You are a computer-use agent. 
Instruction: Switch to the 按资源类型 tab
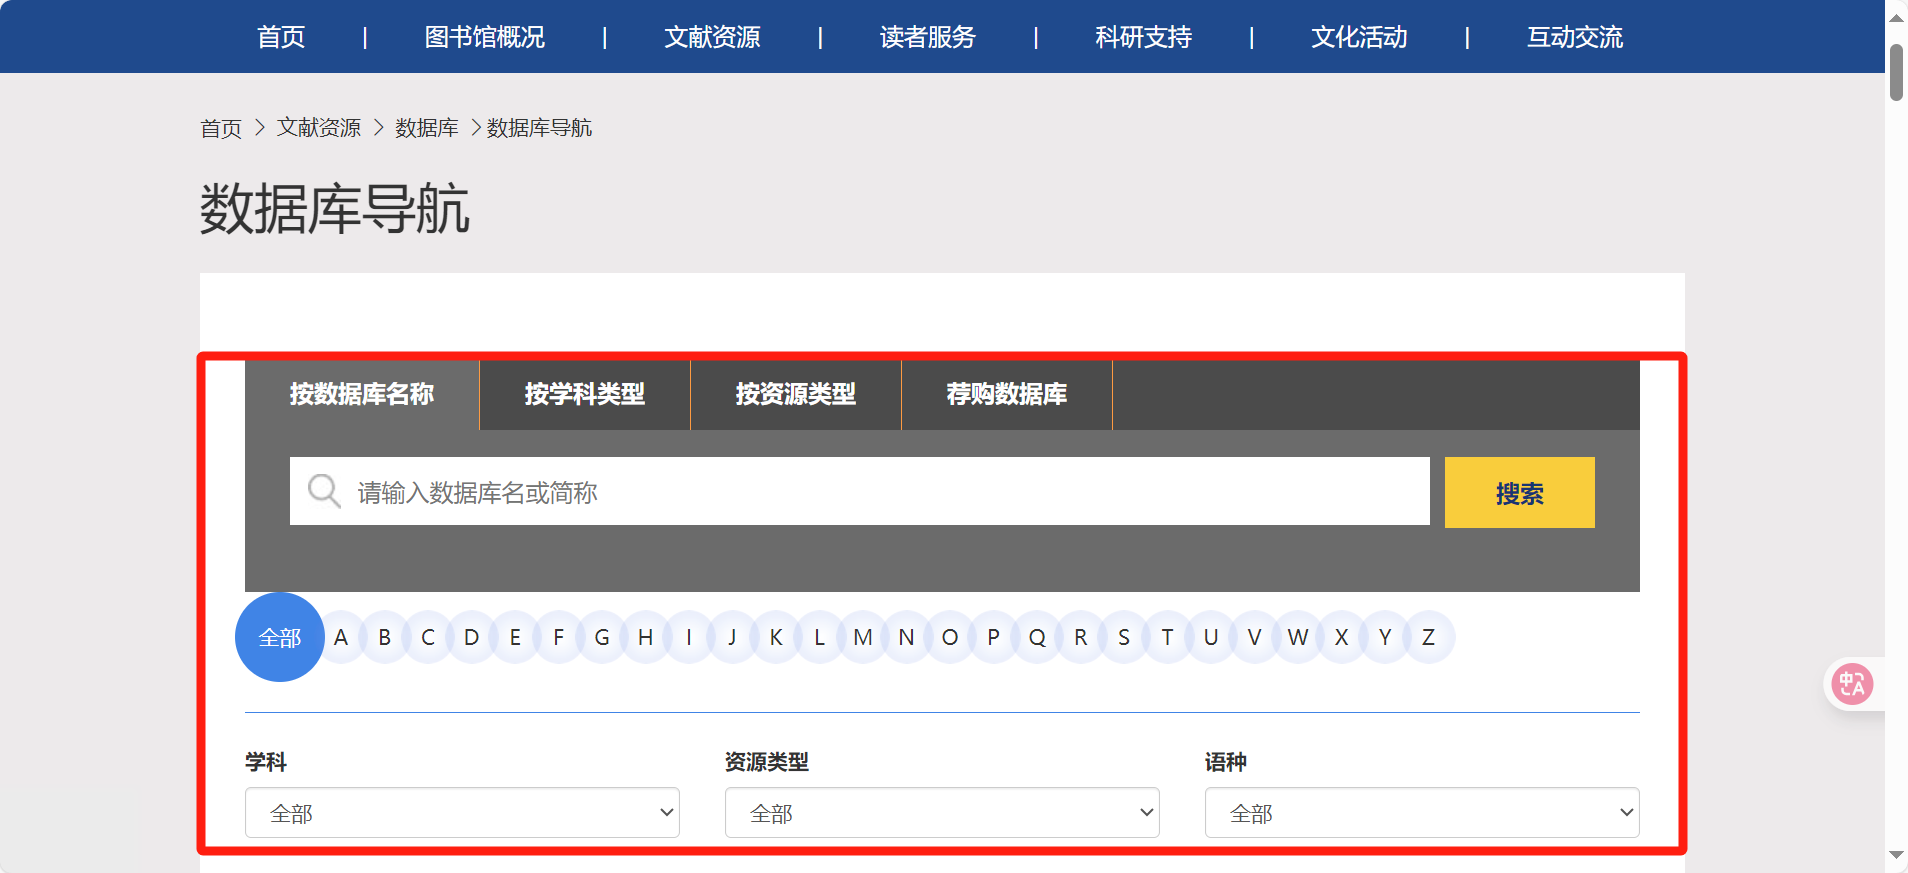[796, 394]
